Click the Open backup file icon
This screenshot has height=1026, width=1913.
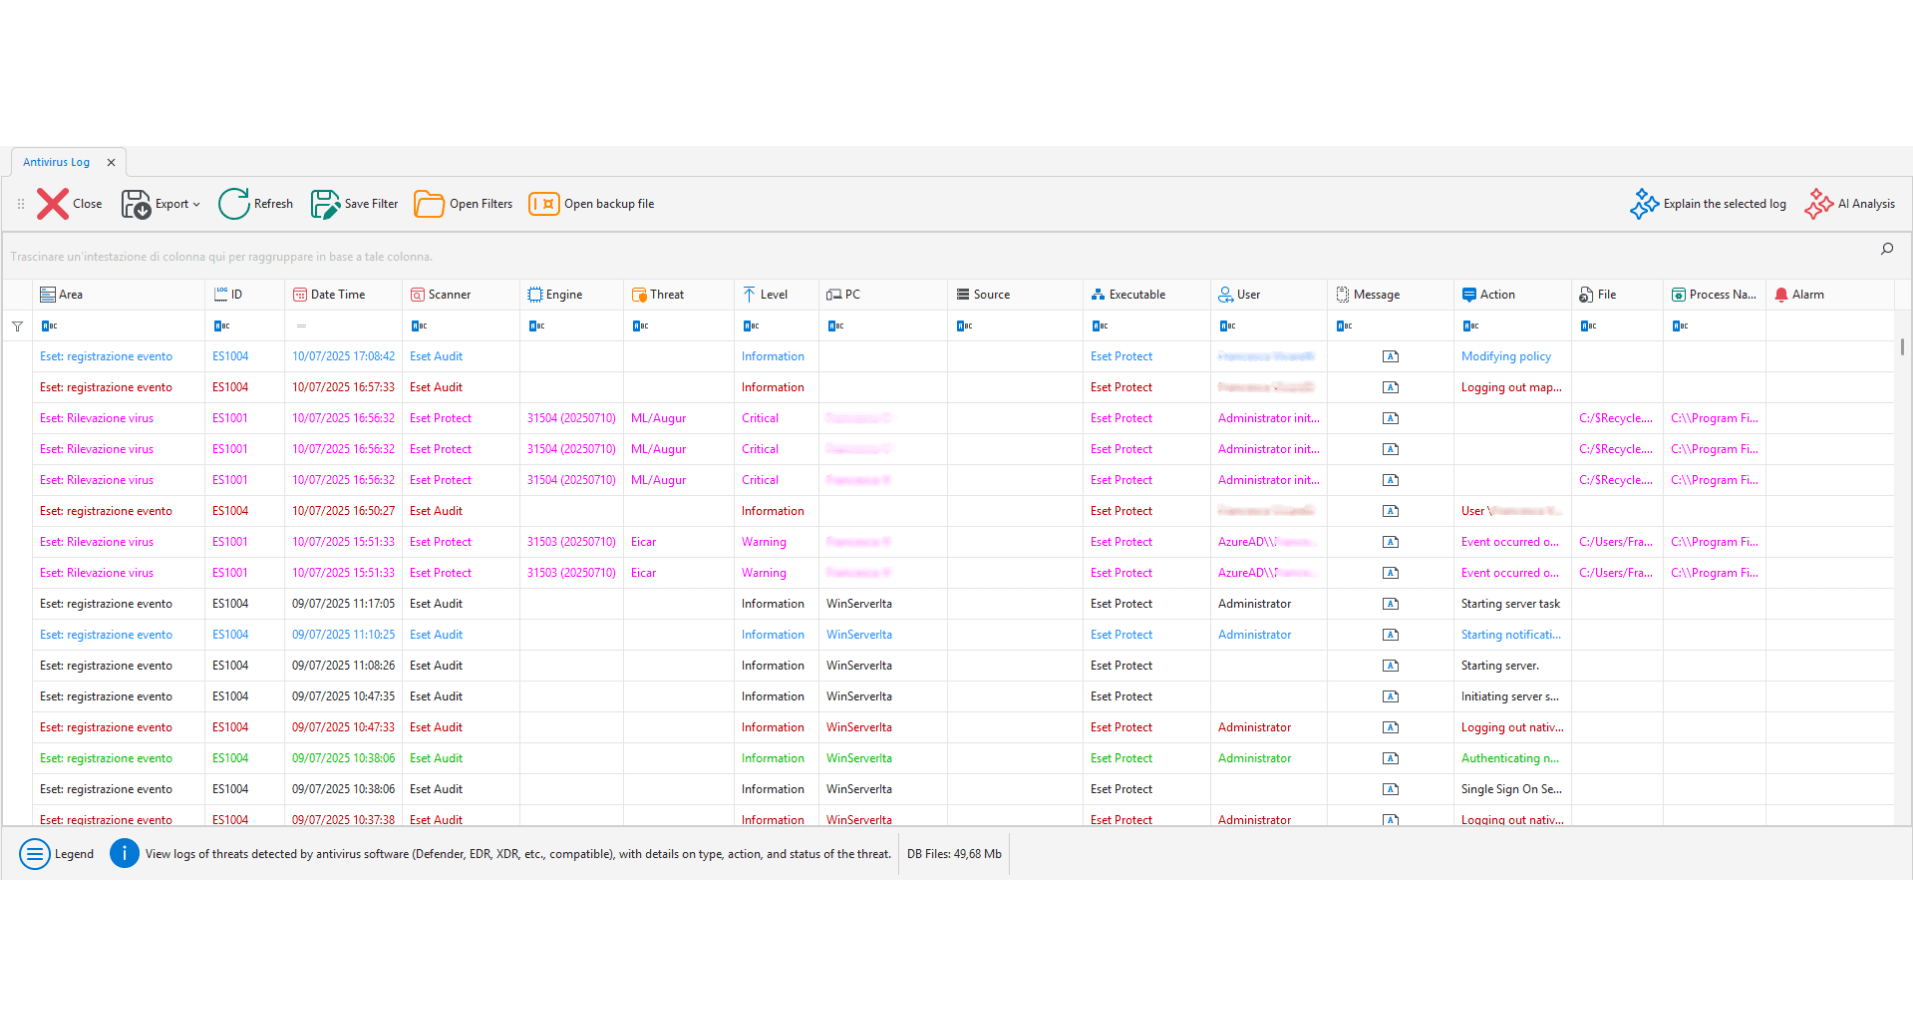click(x=544, y=204)
